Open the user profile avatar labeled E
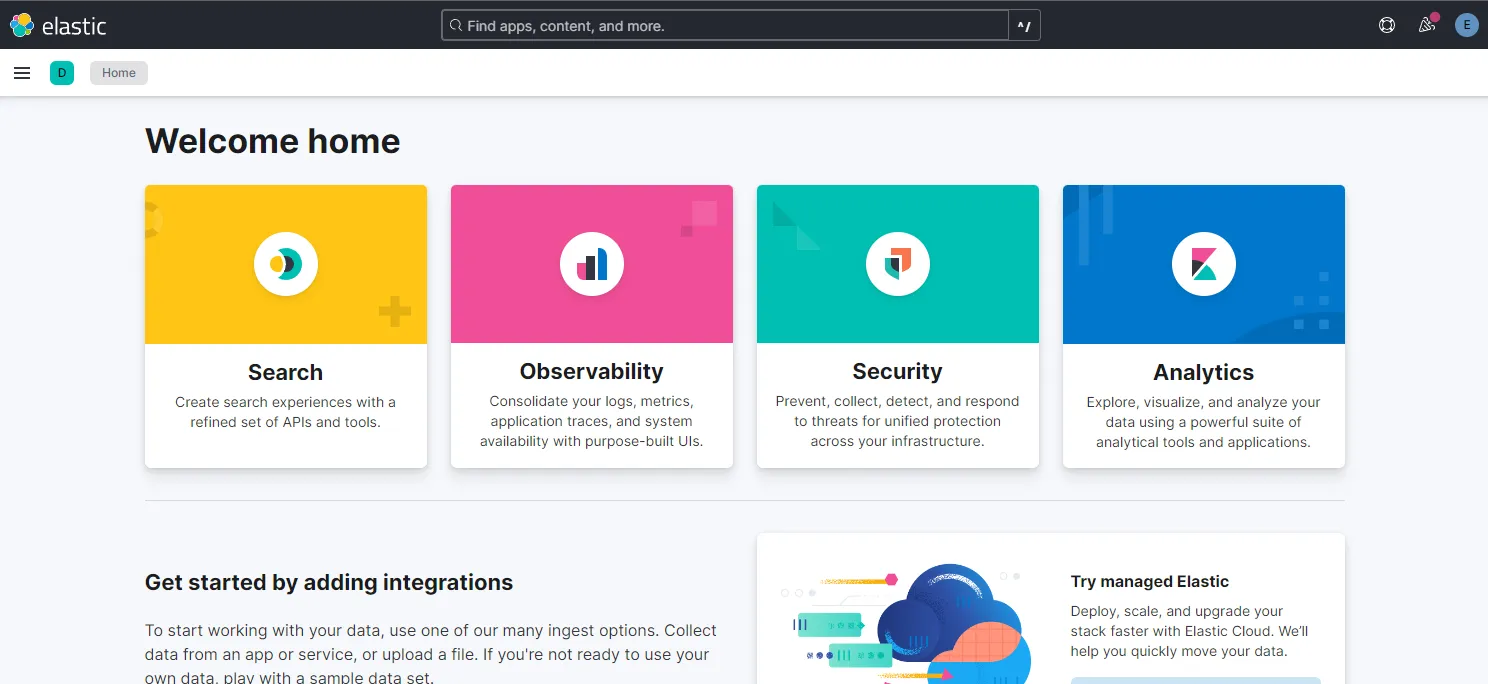Image resolution: width=1488 pixels, height=684 pixels. (x=1466, y=24)
